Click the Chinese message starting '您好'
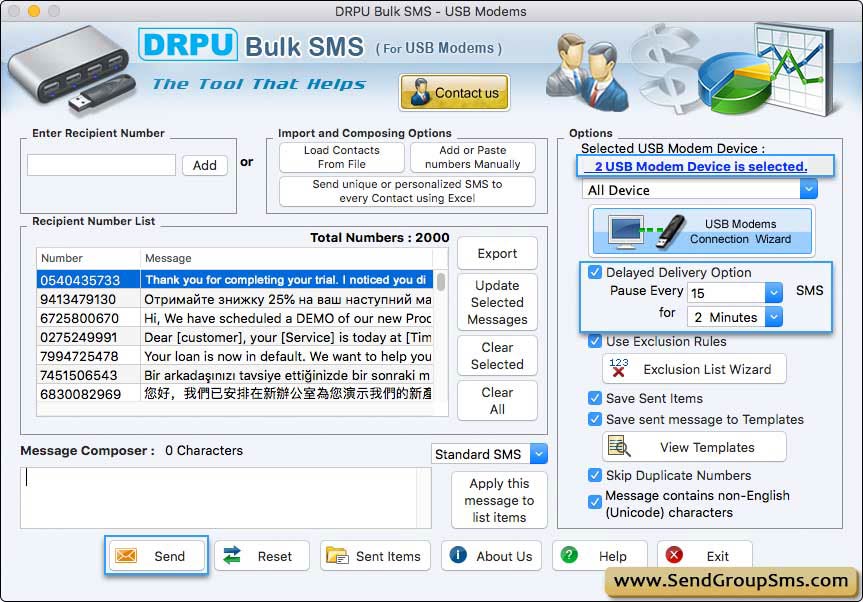 [x=288, y=394]
